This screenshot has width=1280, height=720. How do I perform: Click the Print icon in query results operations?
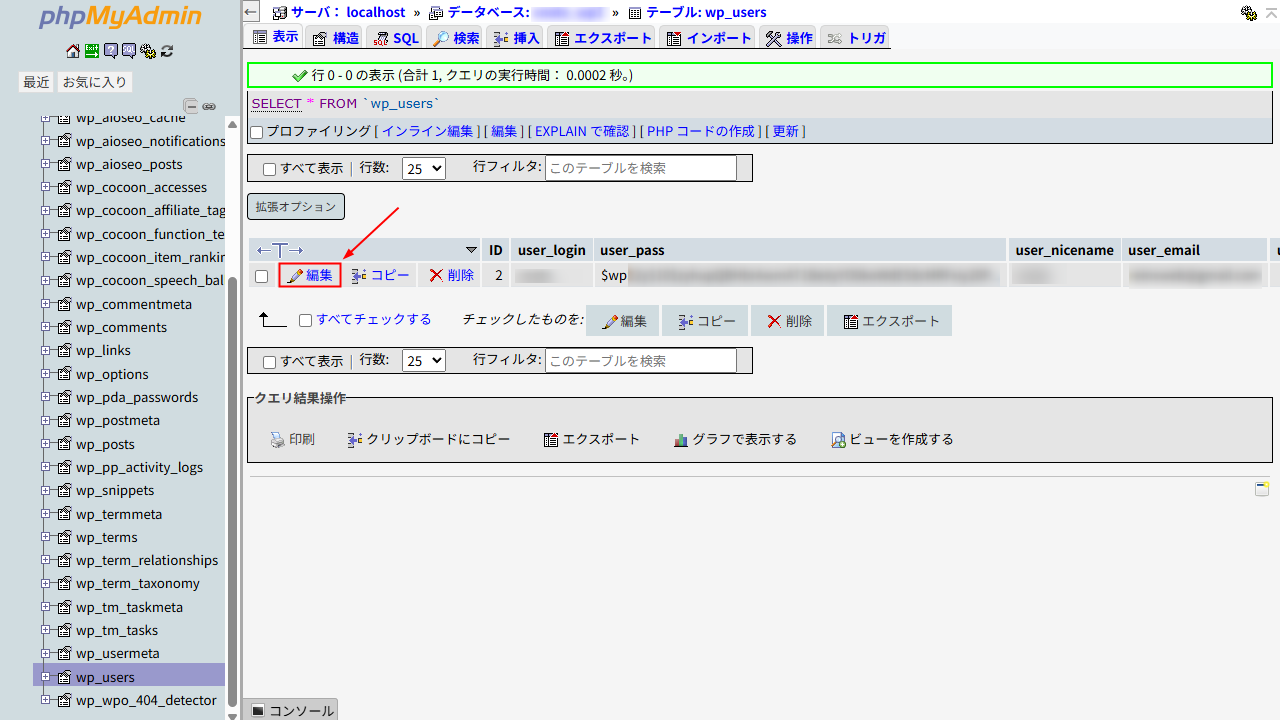pos(278,439)
